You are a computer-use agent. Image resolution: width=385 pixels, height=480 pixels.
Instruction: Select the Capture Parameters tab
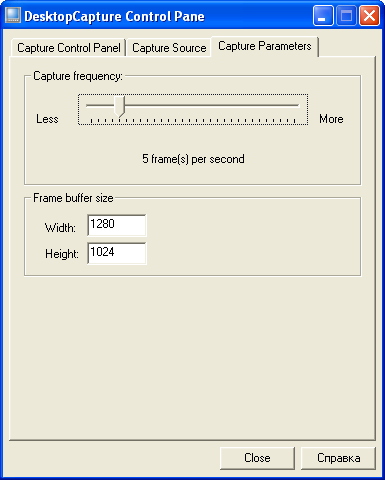265,46
